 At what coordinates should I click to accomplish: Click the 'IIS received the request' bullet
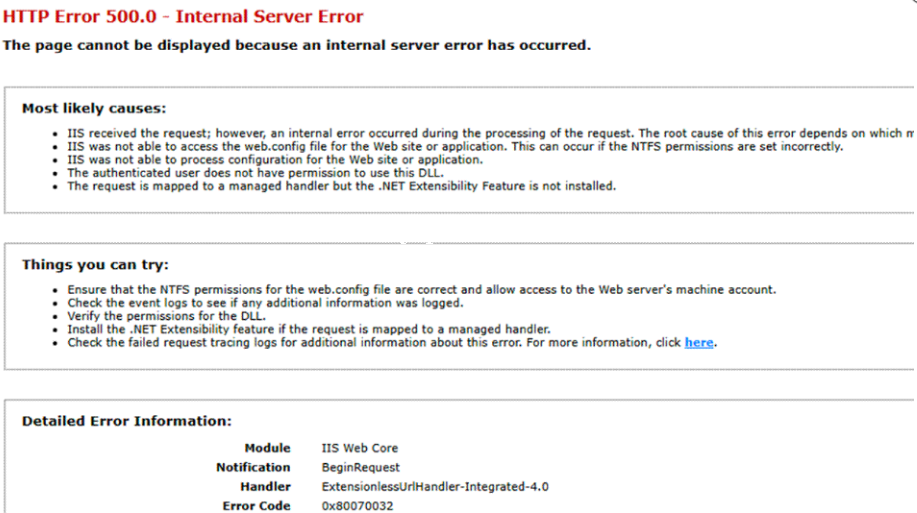[480, 133]
